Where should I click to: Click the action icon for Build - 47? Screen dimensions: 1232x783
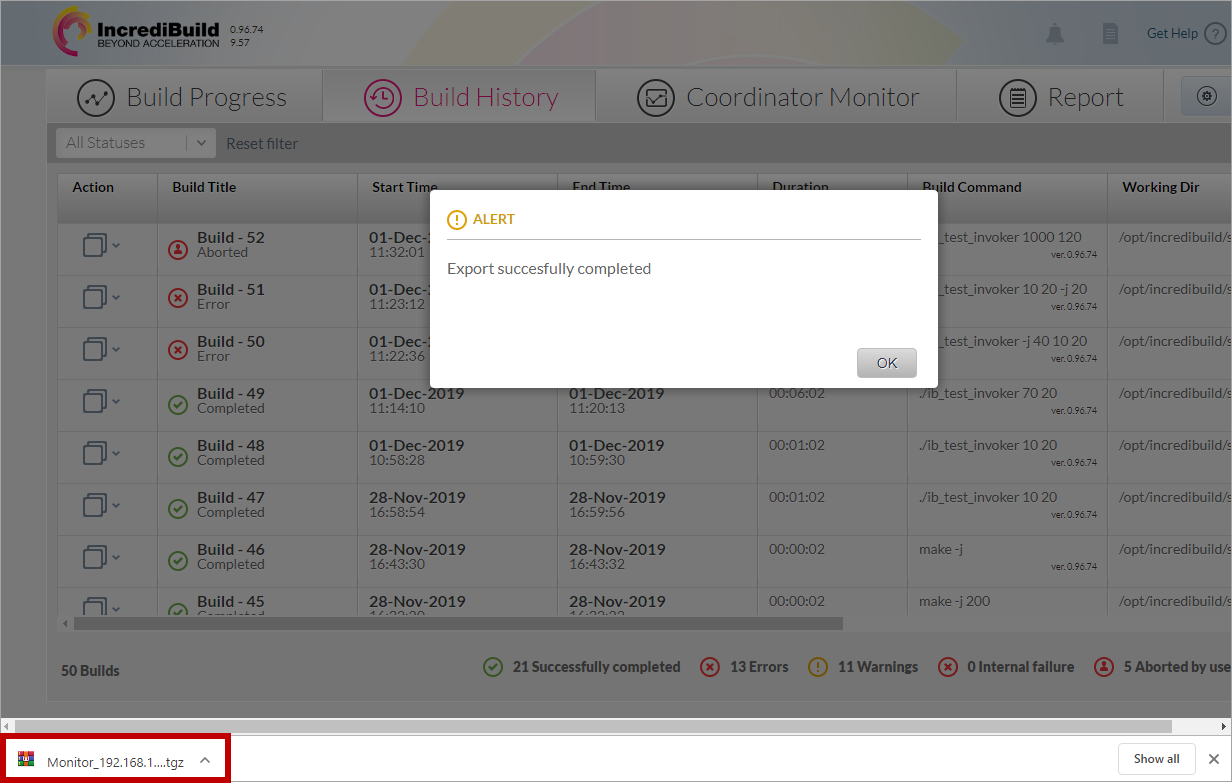click(x=95, y=505)
